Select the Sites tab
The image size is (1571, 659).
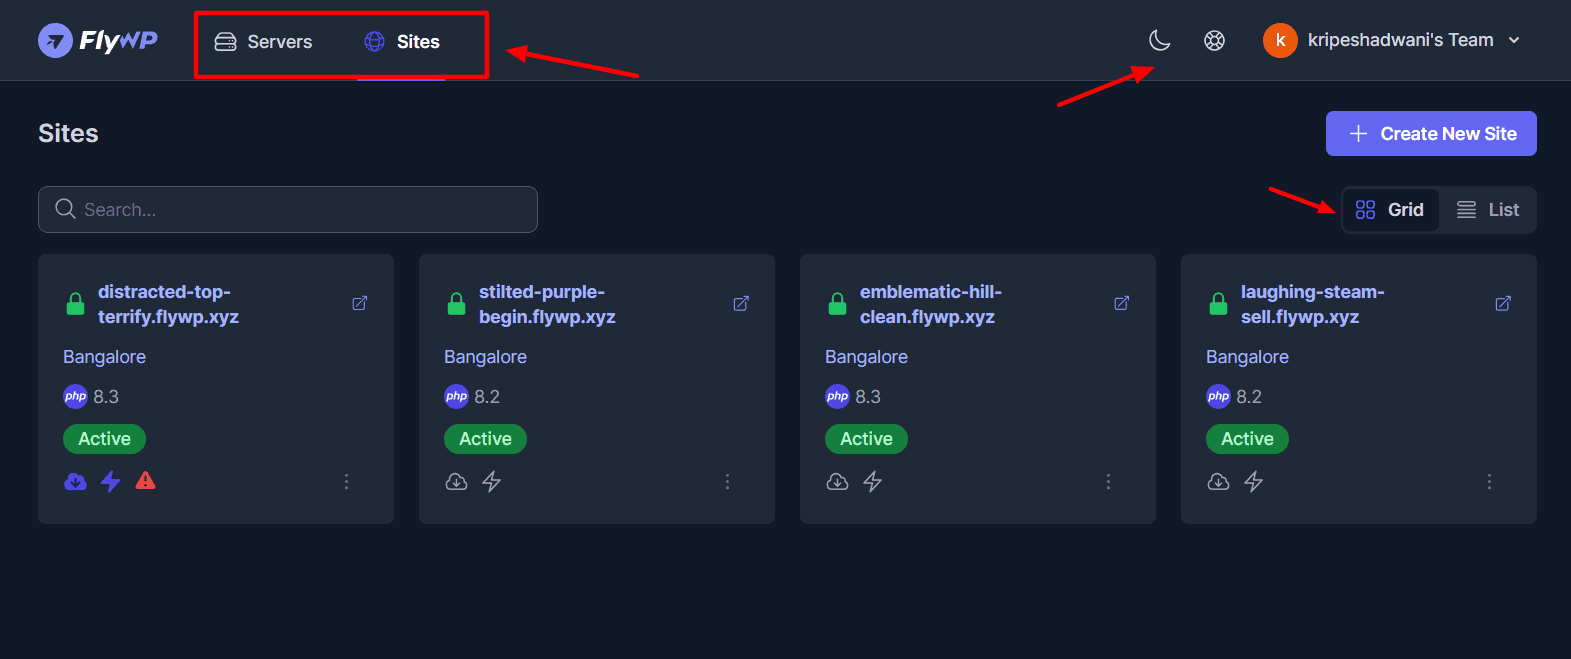[402, 42]
